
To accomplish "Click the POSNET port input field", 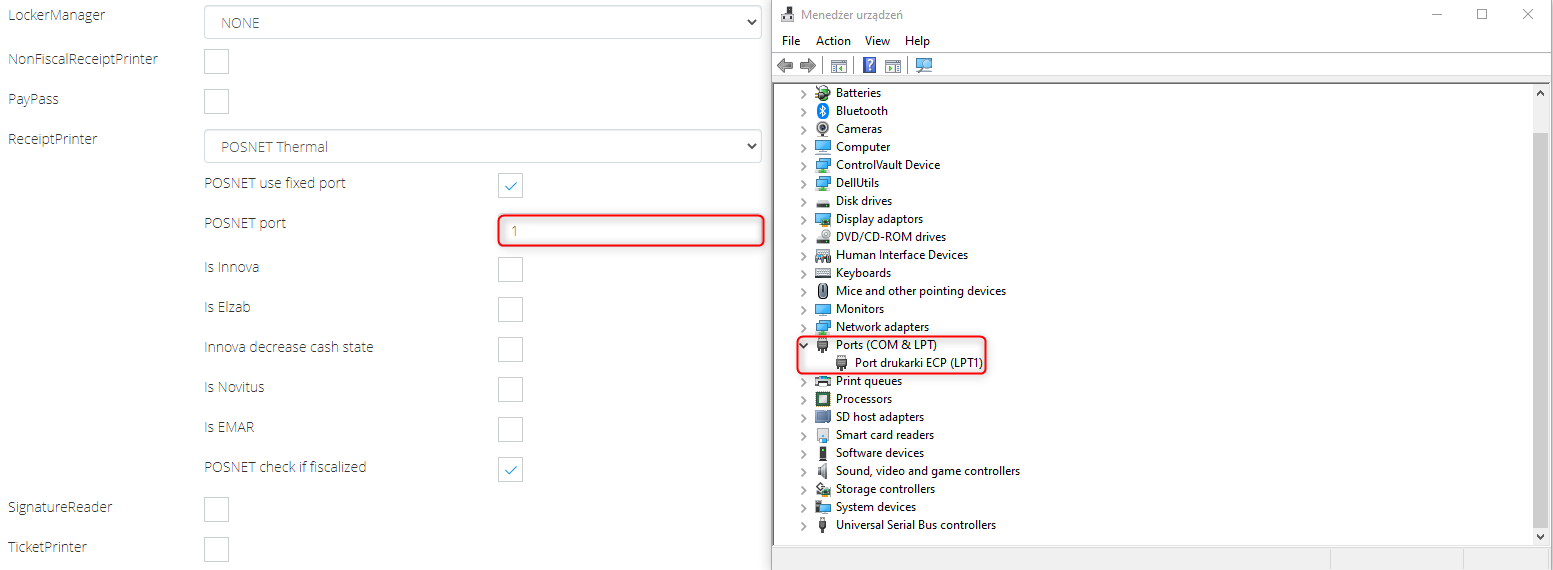I will (631, 231).
